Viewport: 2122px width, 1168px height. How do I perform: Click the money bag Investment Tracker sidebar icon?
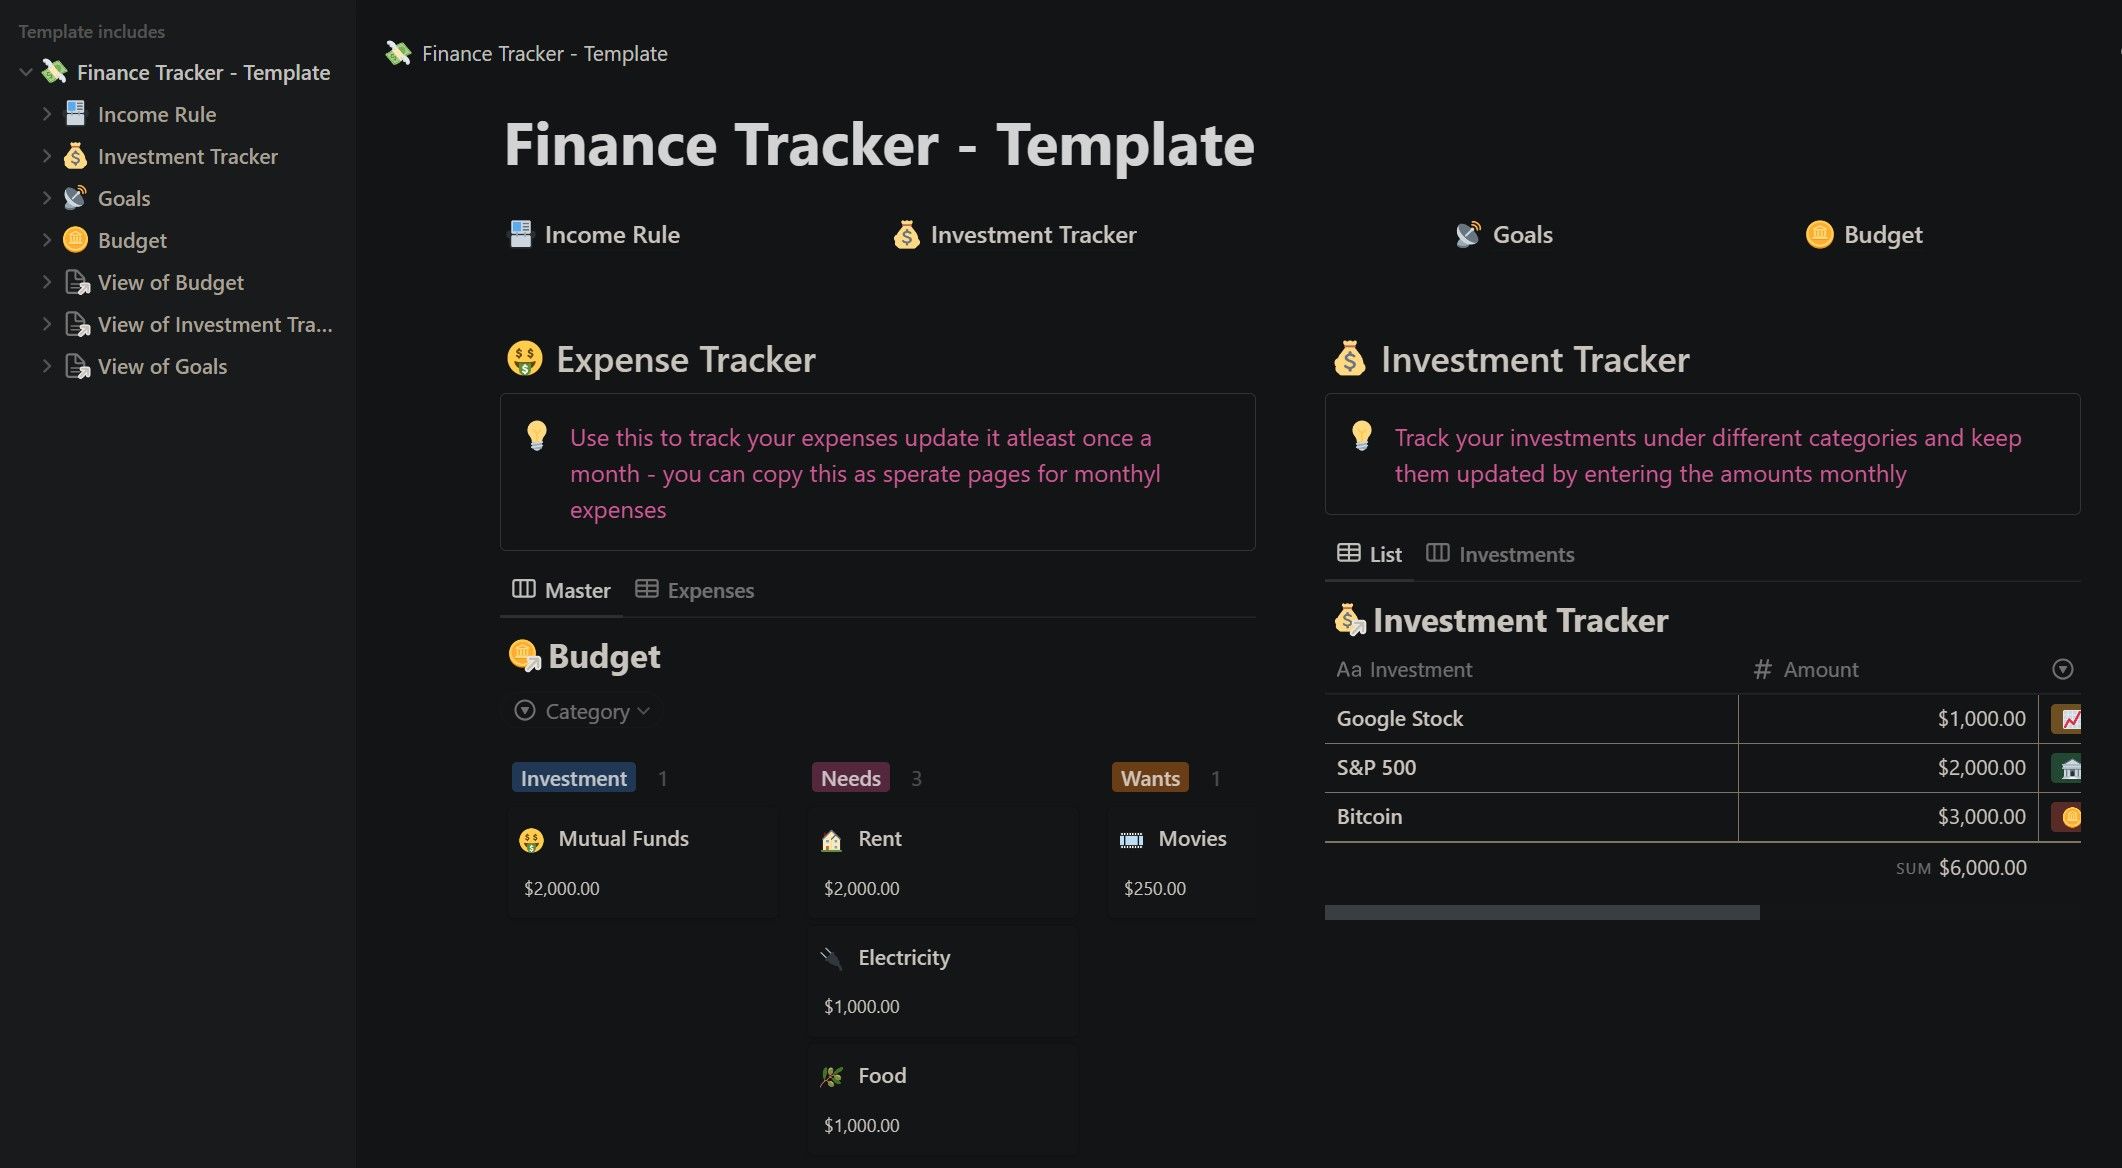pyautogui.click(x=76, y=156)
